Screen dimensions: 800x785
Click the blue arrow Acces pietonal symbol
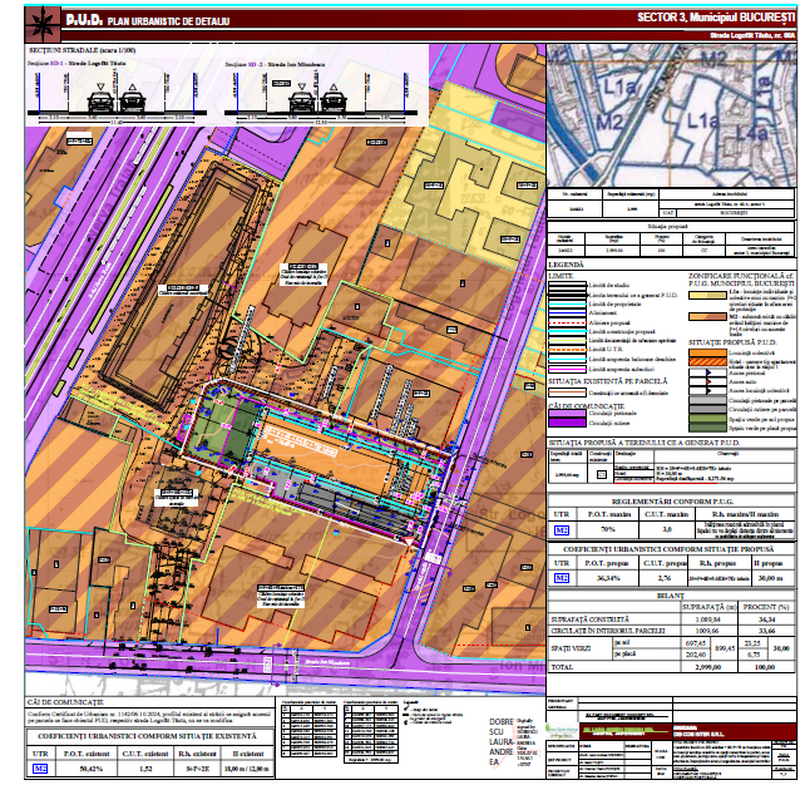pyautogui.click(x=708, y=372)
